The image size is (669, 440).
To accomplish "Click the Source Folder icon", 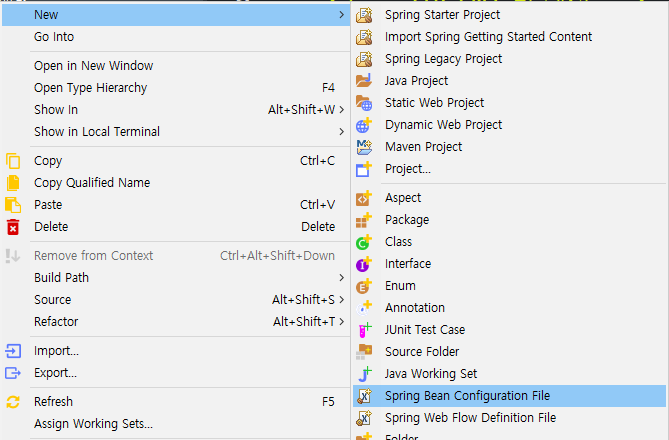I will [364, 352].
